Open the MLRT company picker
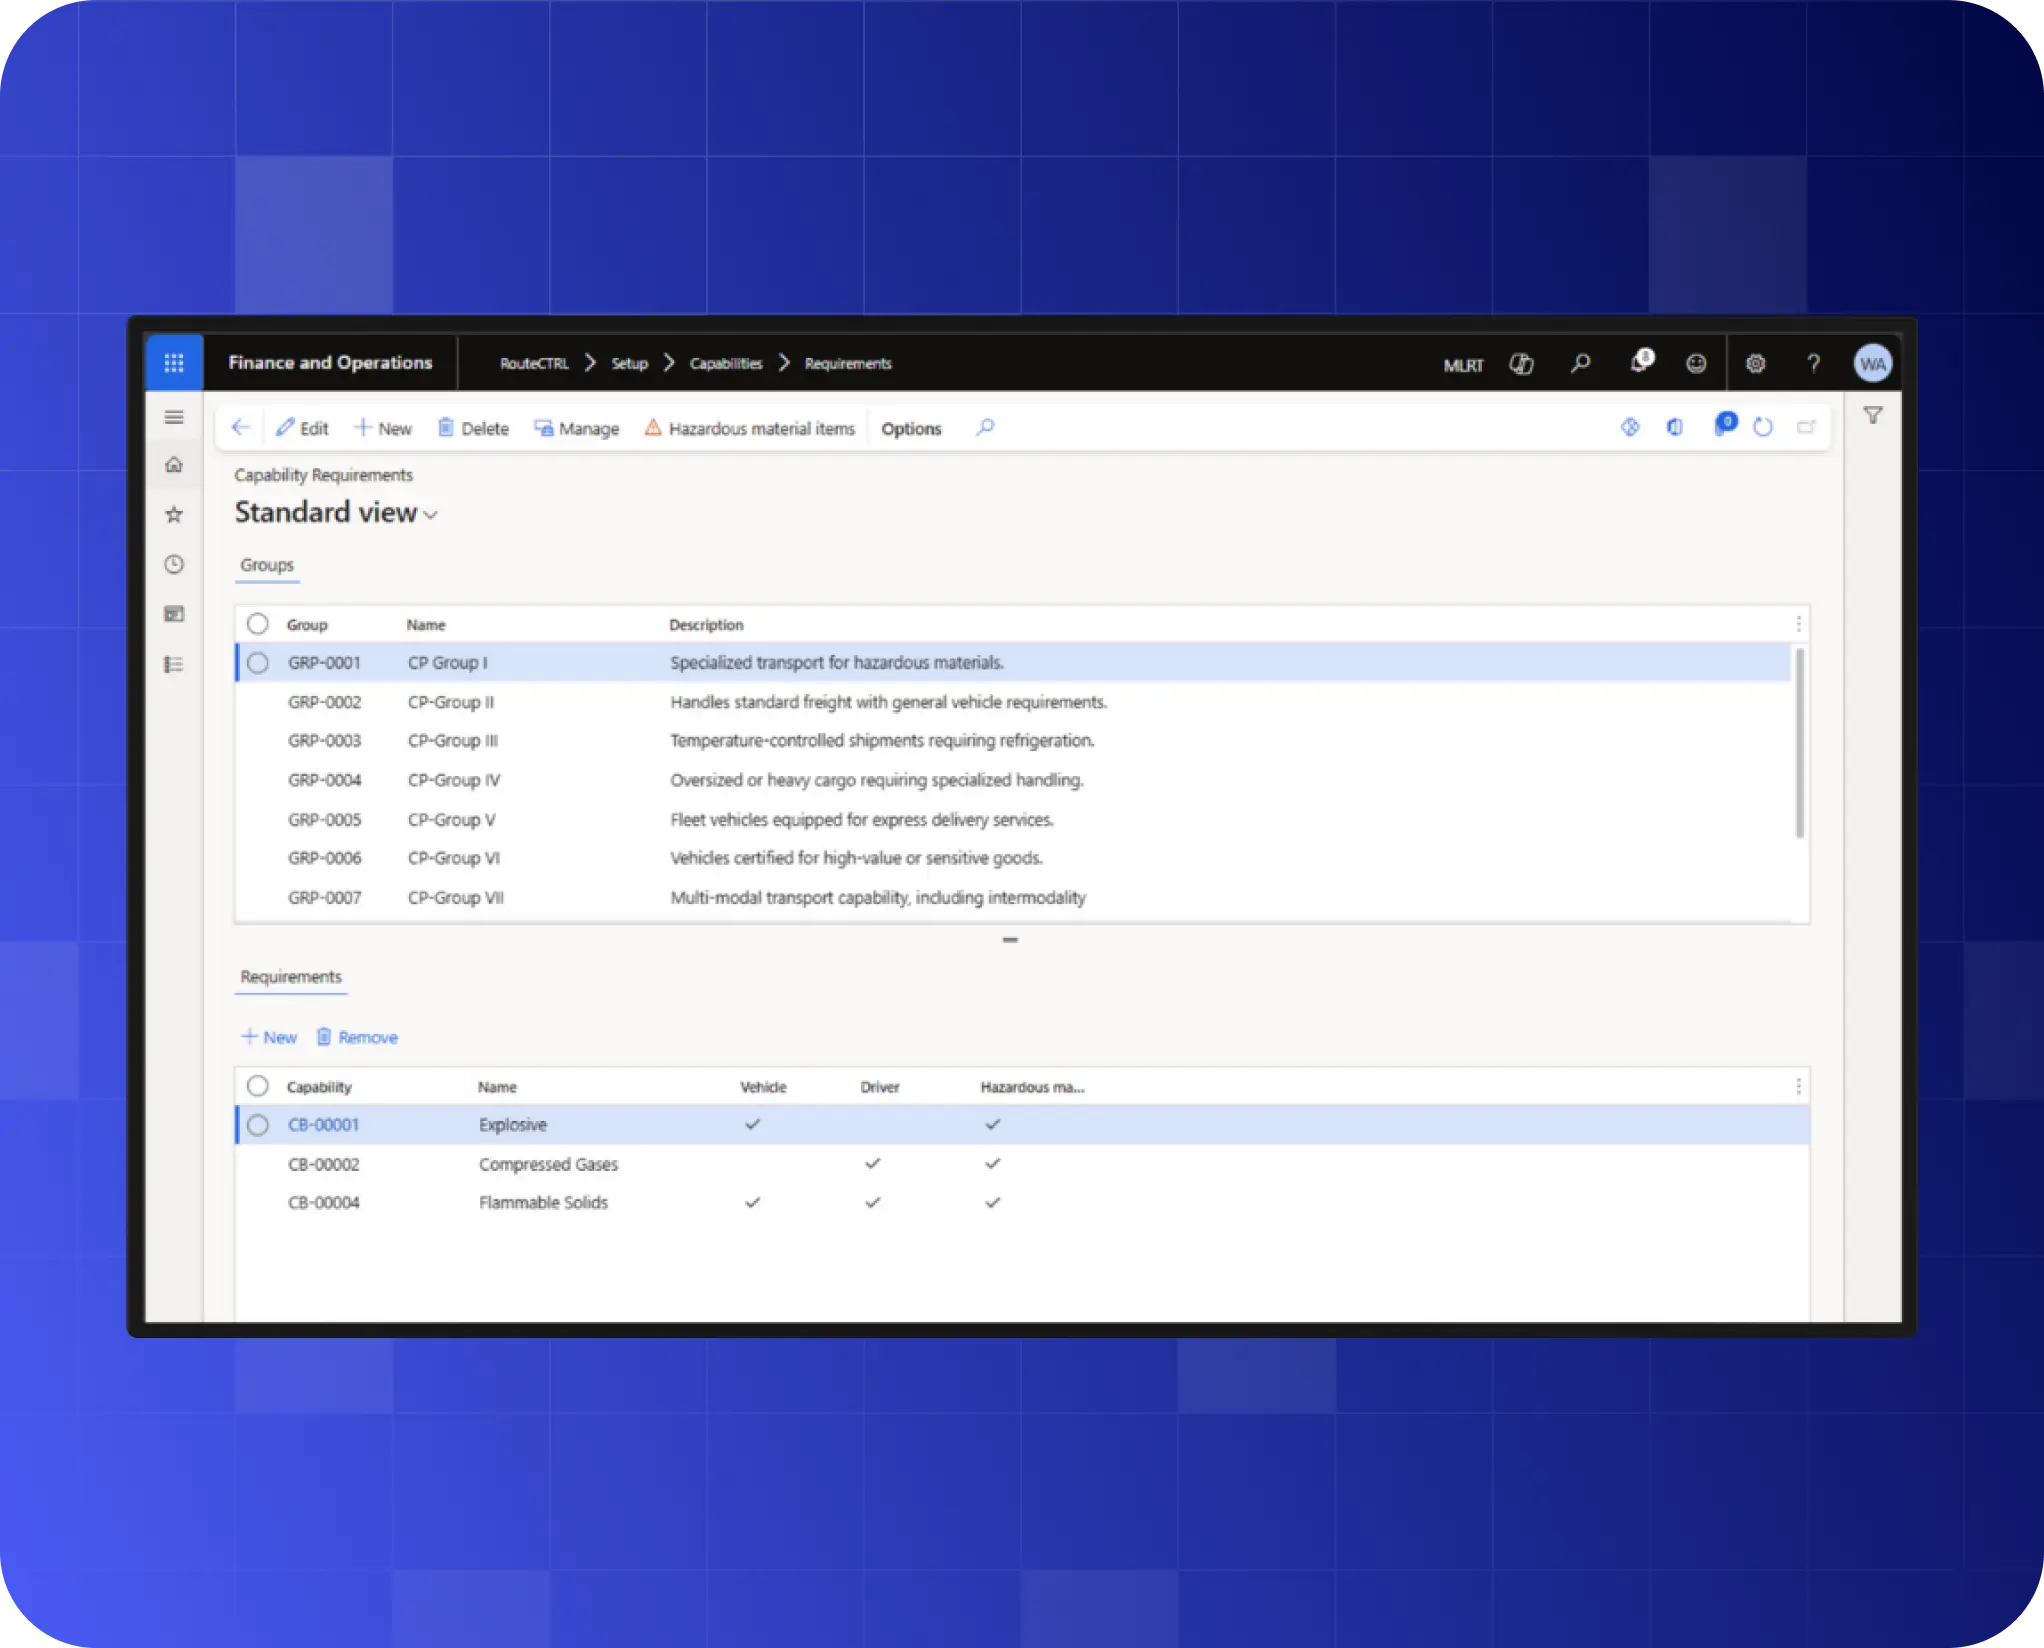This screenshot has height=1648, width=2044. (1463, 365)
